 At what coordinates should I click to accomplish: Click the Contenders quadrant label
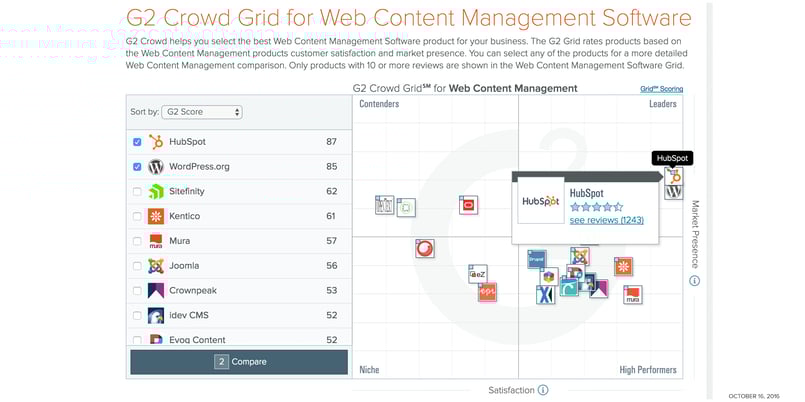tap(379, 104)
